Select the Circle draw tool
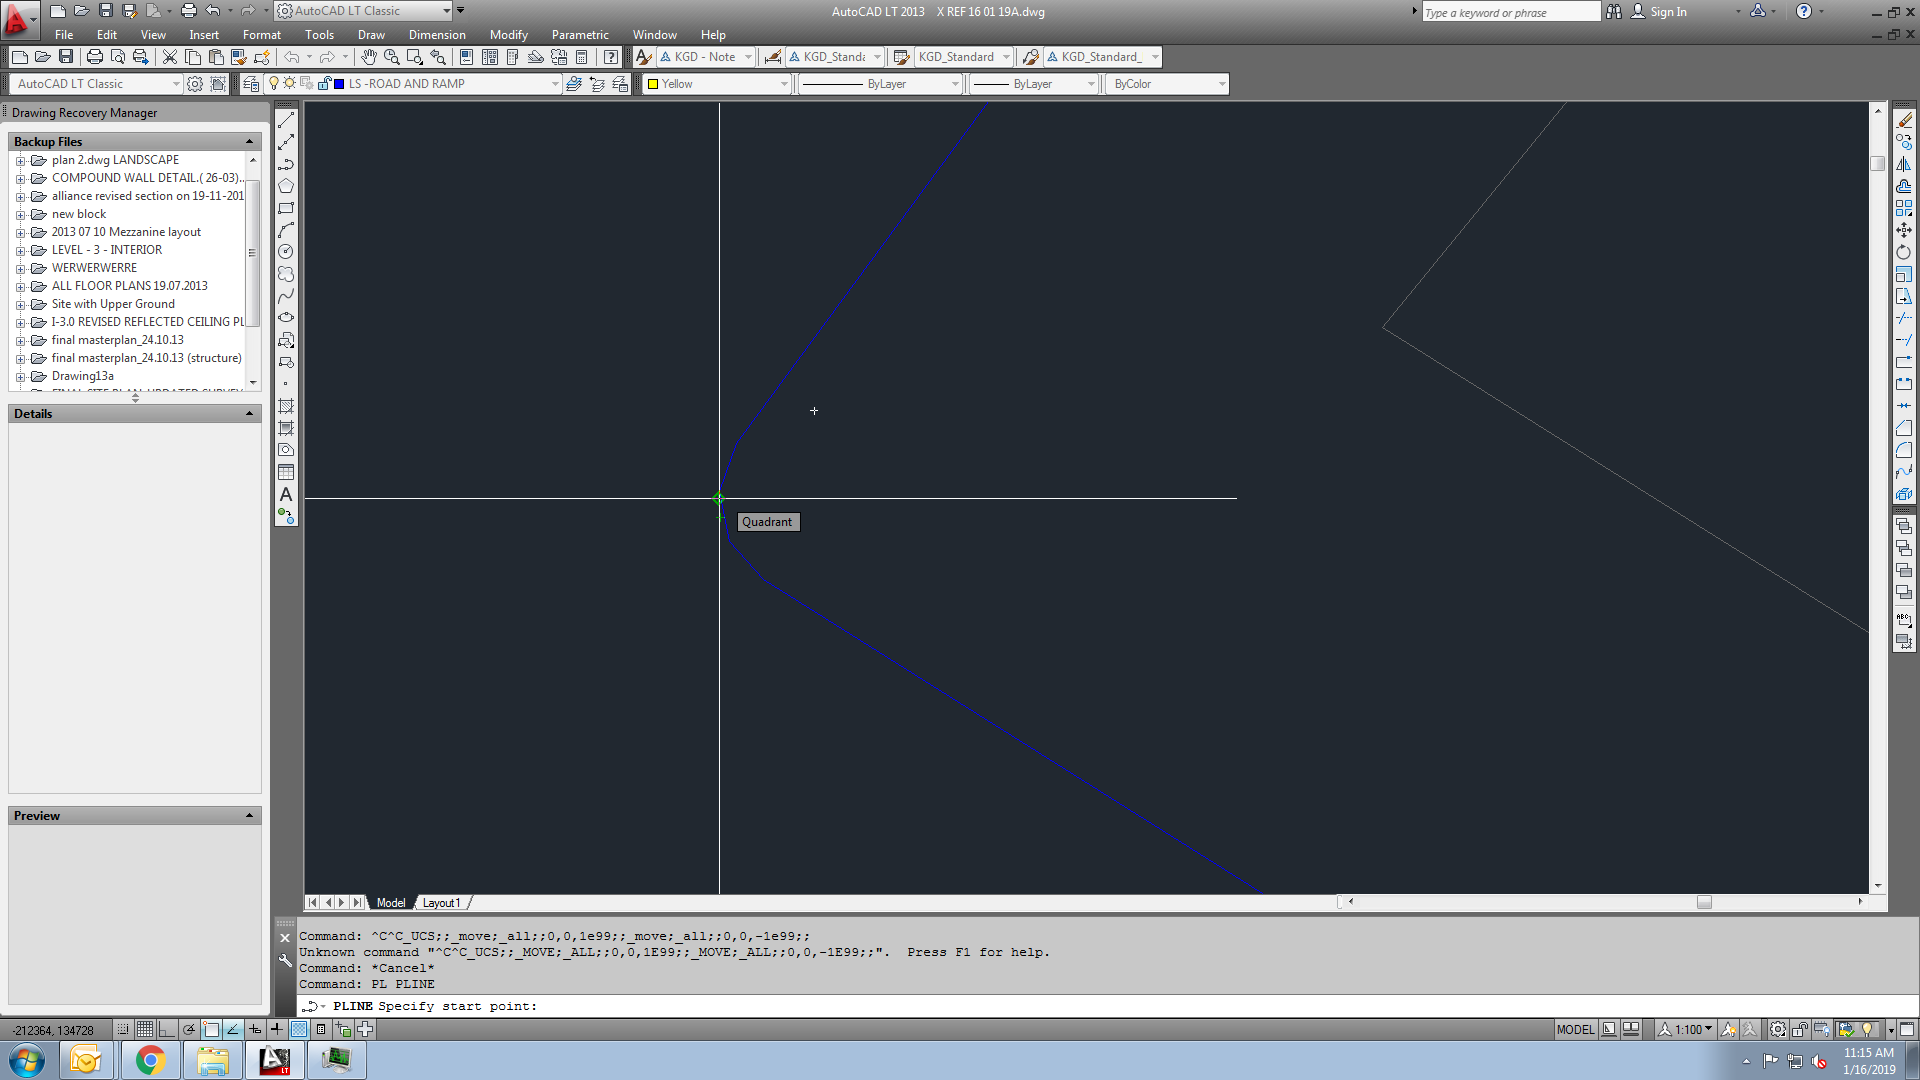 tap(286, 252)
